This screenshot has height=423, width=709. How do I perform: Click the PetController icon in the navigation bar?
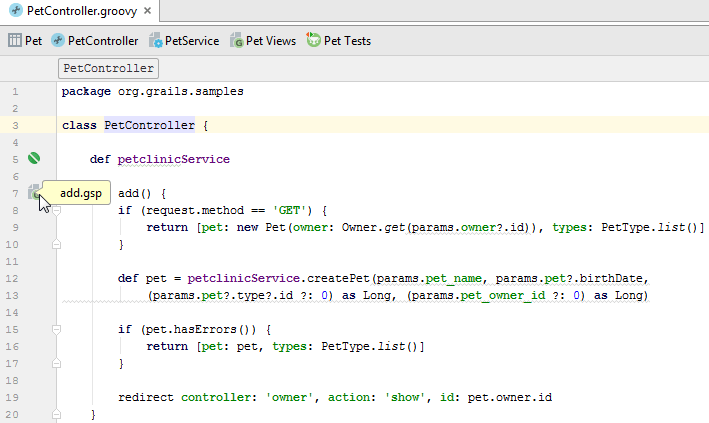click(58, 41)
